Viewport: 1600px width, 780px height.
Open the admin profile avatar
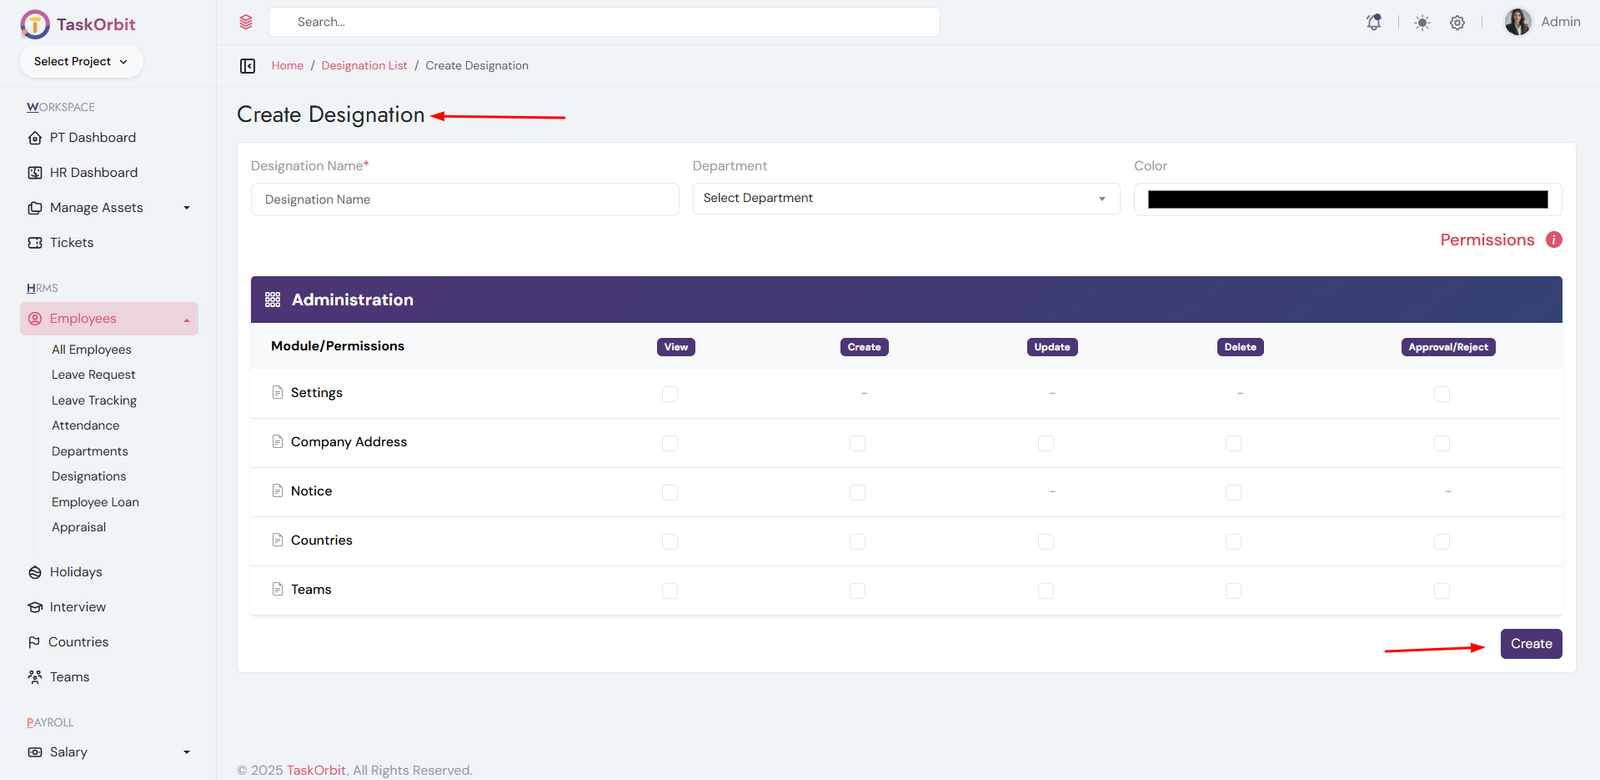(x=1517, y=22)
